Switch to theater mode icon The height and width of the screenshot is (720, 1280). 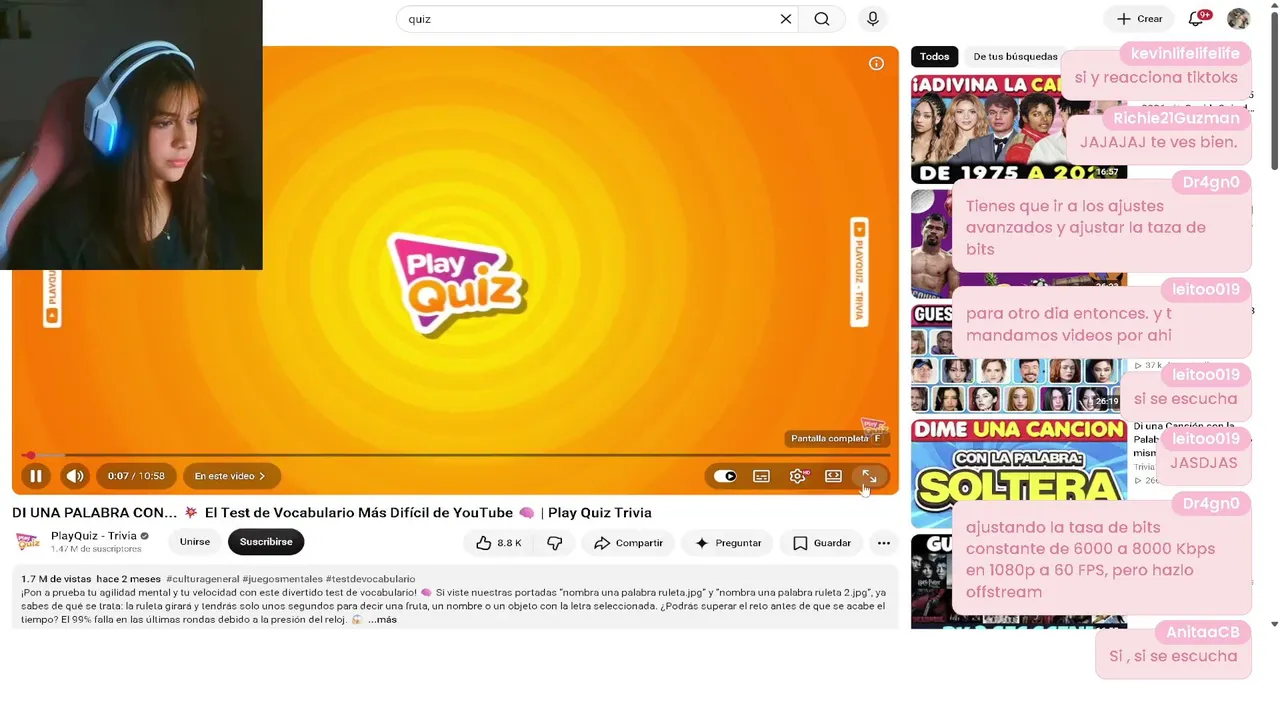[833, 476]
